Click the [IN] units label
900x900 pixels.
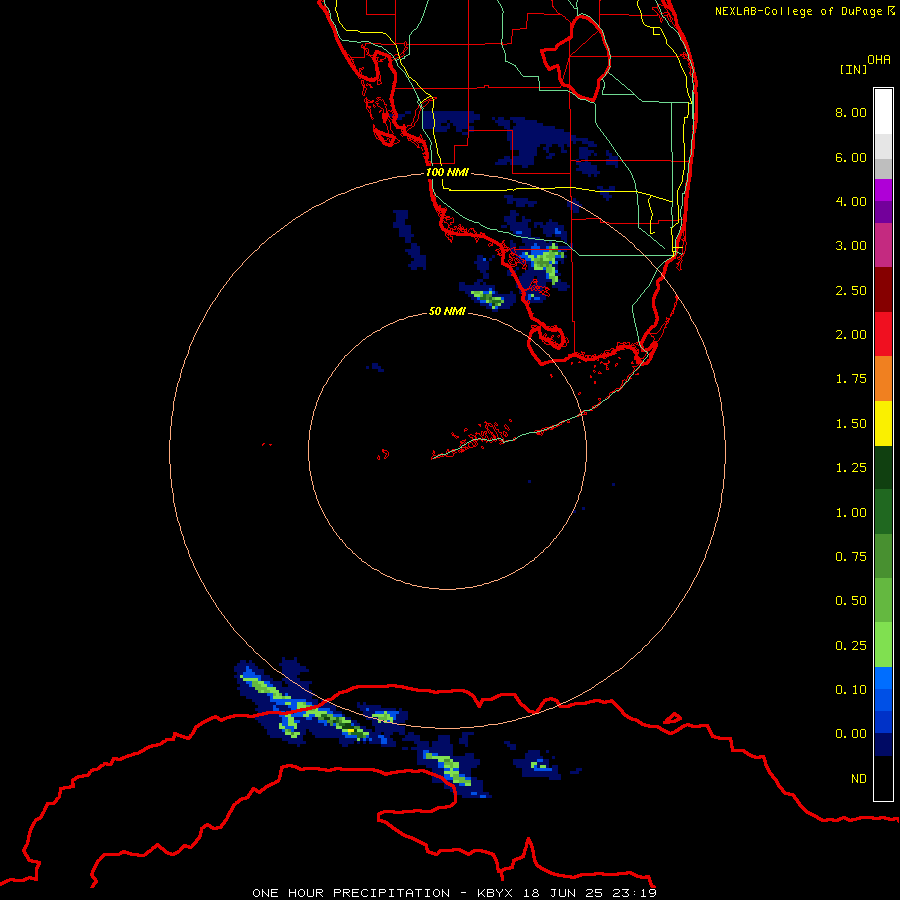(853, 69)
